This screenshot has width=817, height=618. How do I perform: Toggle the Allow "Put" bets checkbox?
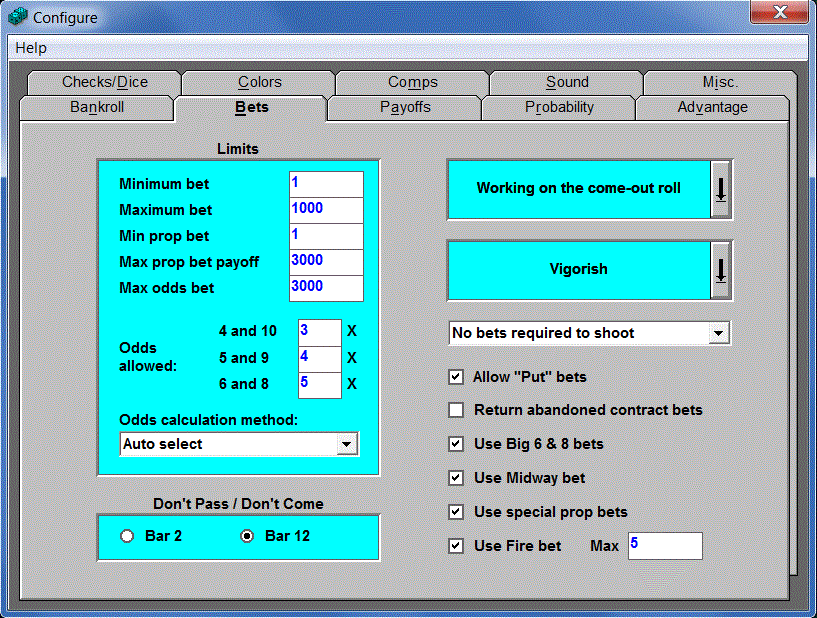click(456, 377)
